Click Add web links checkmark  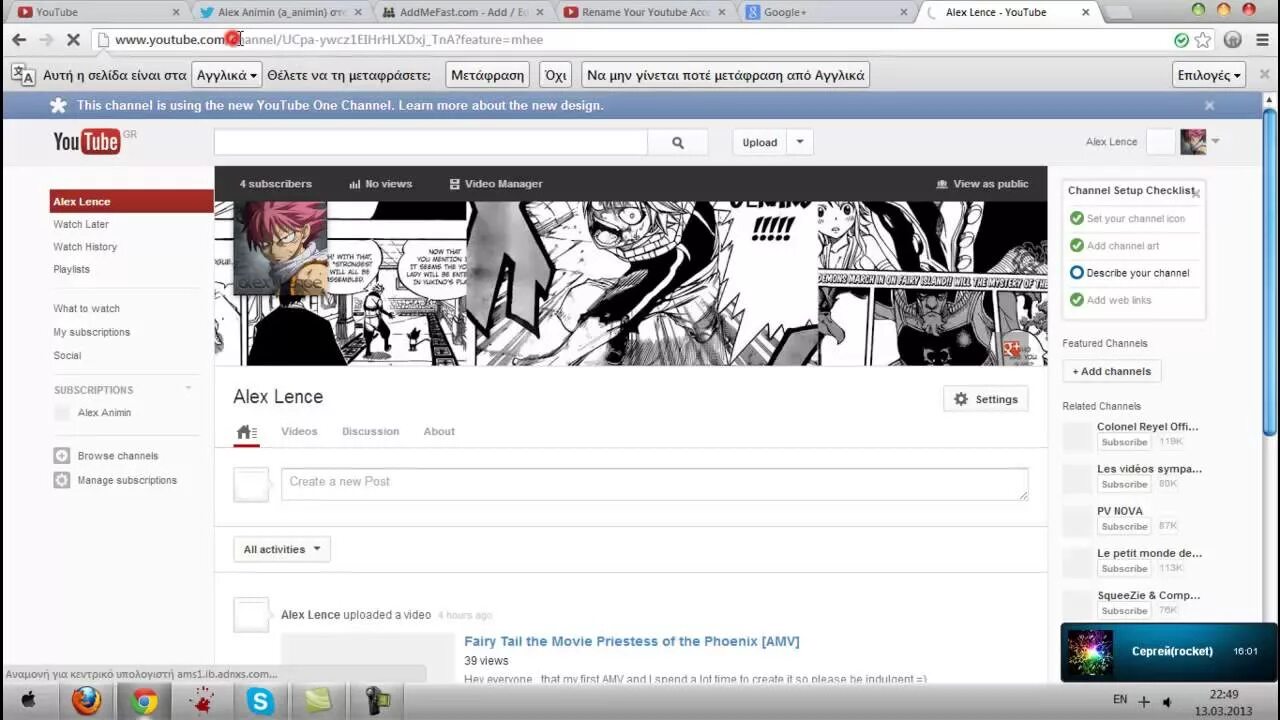(x=1077, y=299)
